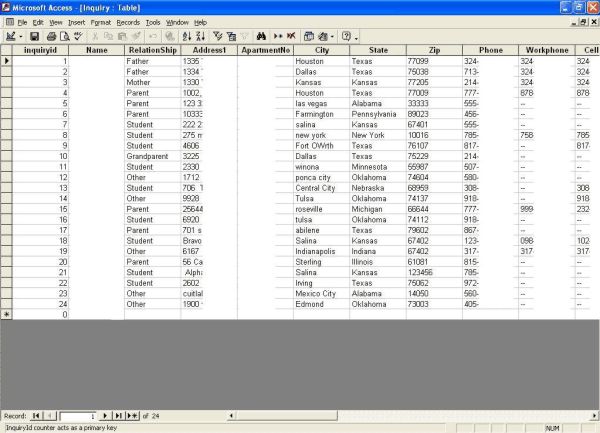Open the Toolbar Options arrow after Help
Image resolution: width=600 pixels, height=433 pixels.
[x=356, y=37]
